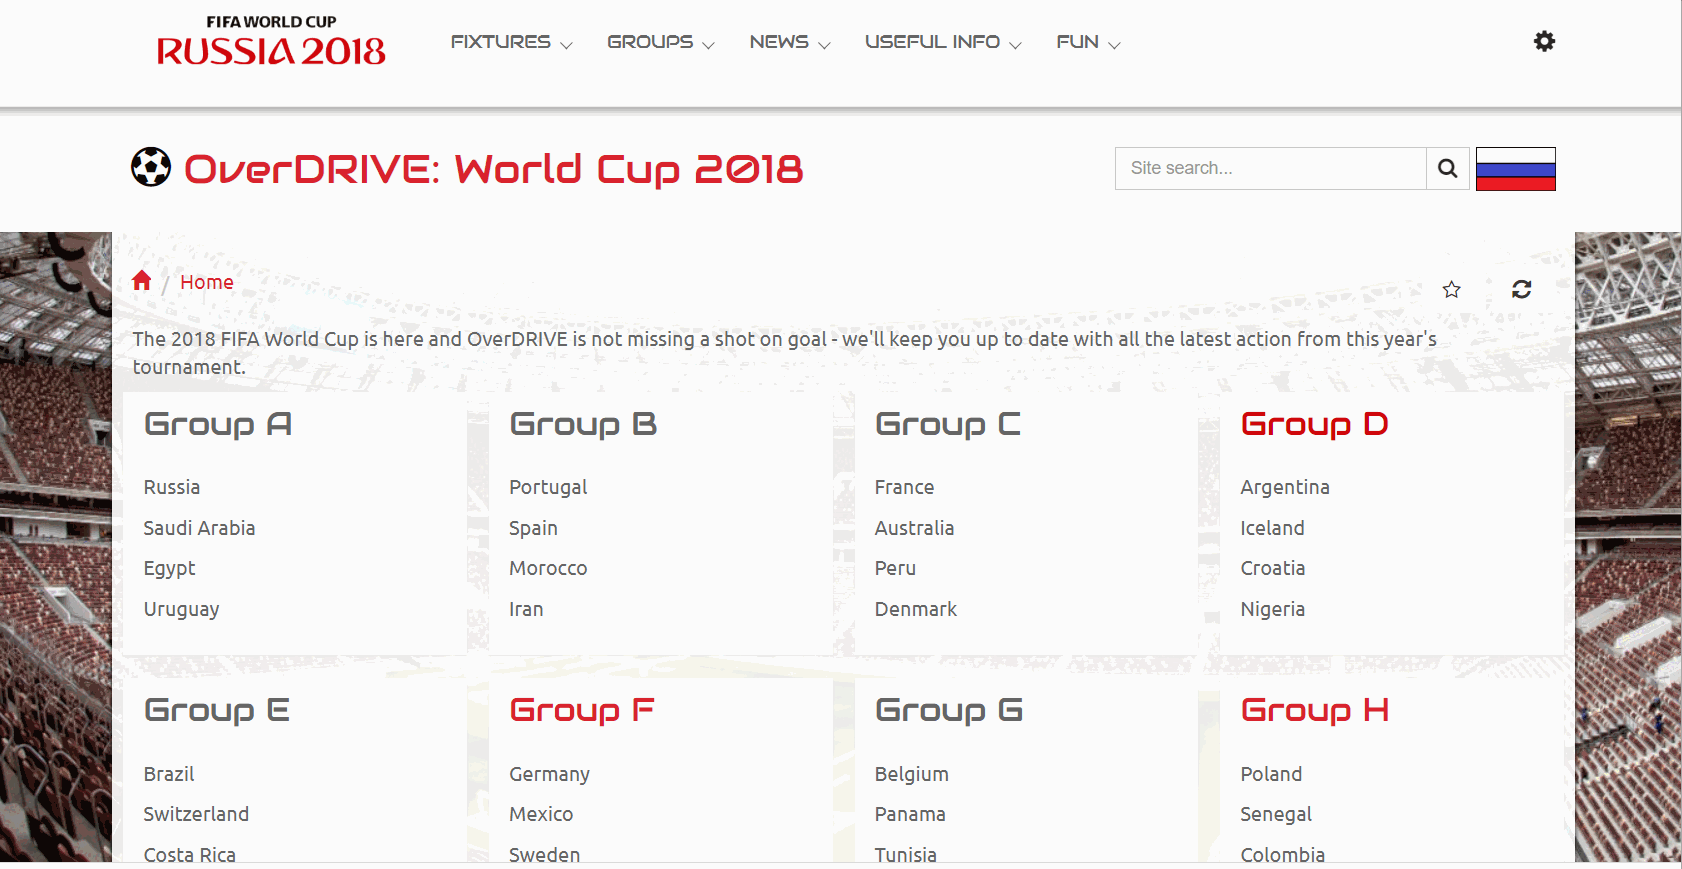This screenshot has width=1682, height=869.
Task: Open the Group F heading link
Action: 581,710
